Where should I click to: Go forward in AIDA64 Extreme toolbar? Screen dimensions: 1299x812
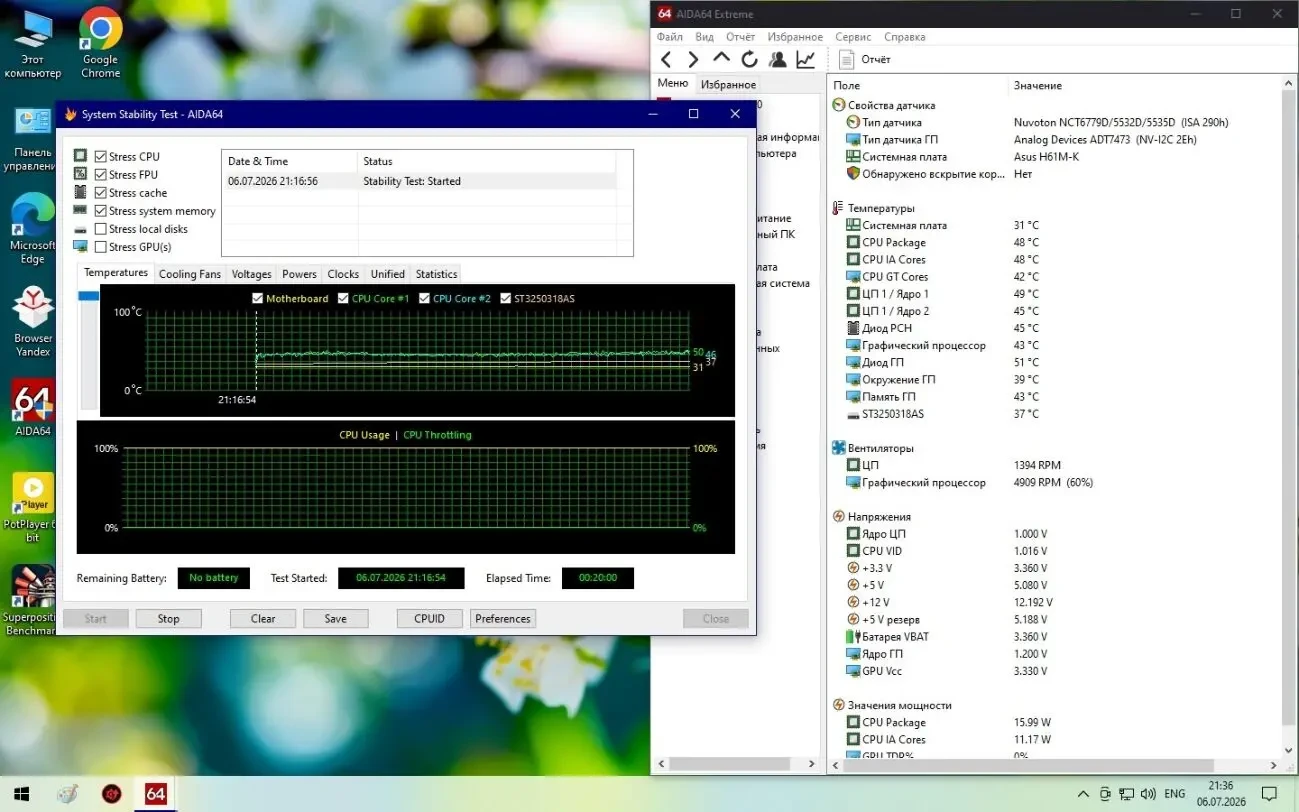(x=693, y=60)
